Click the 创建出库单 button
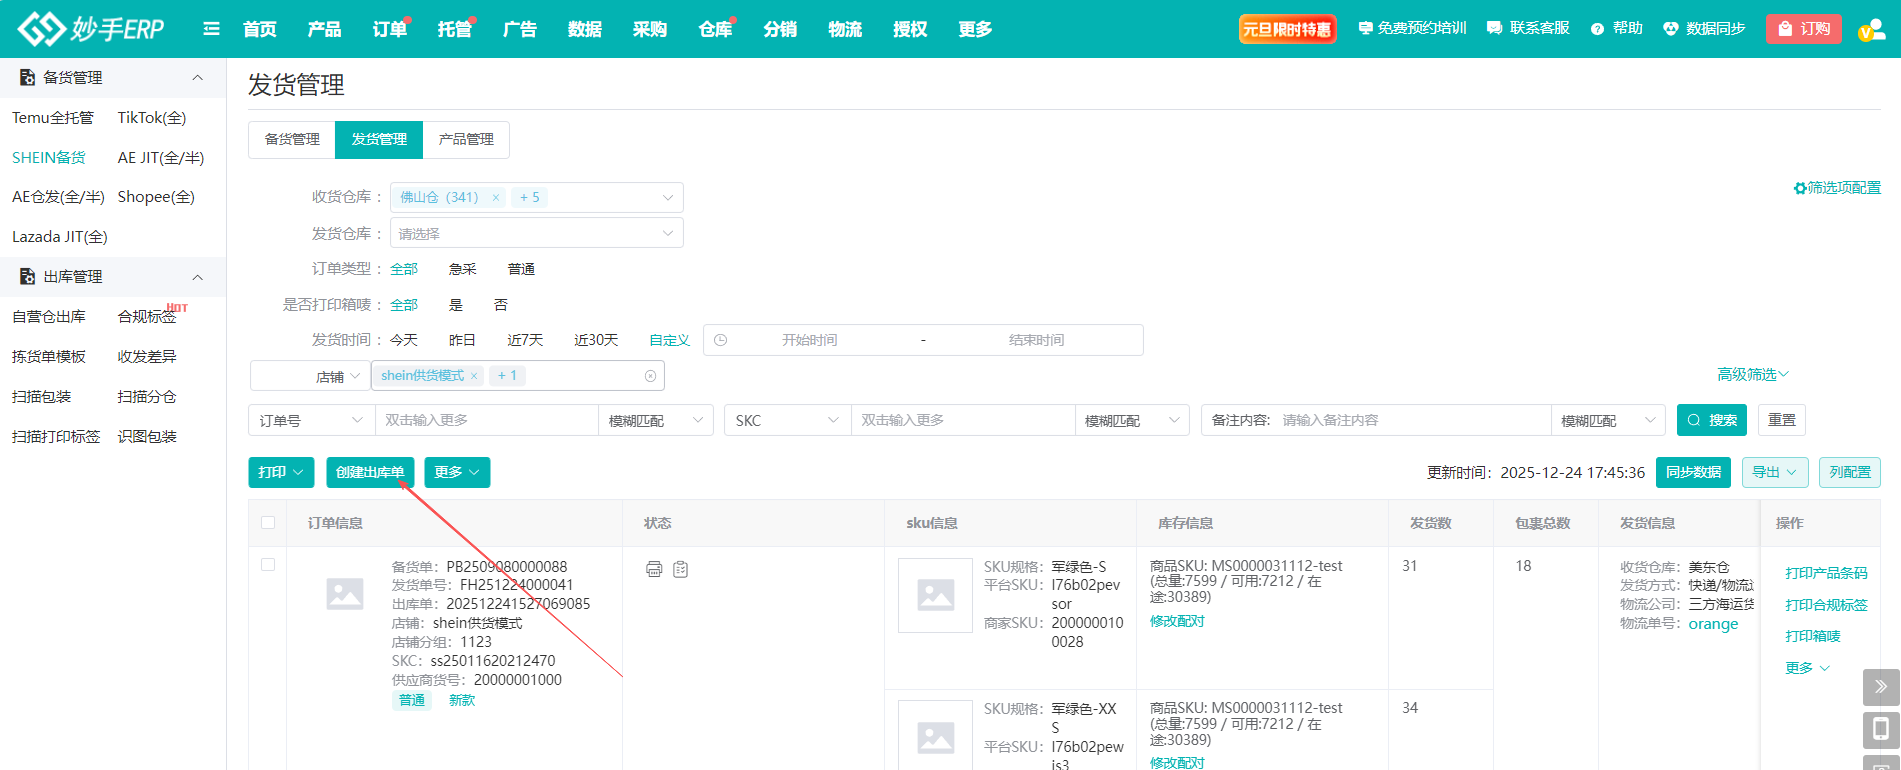Screen dimensions: 1901x770 point(370,472)
